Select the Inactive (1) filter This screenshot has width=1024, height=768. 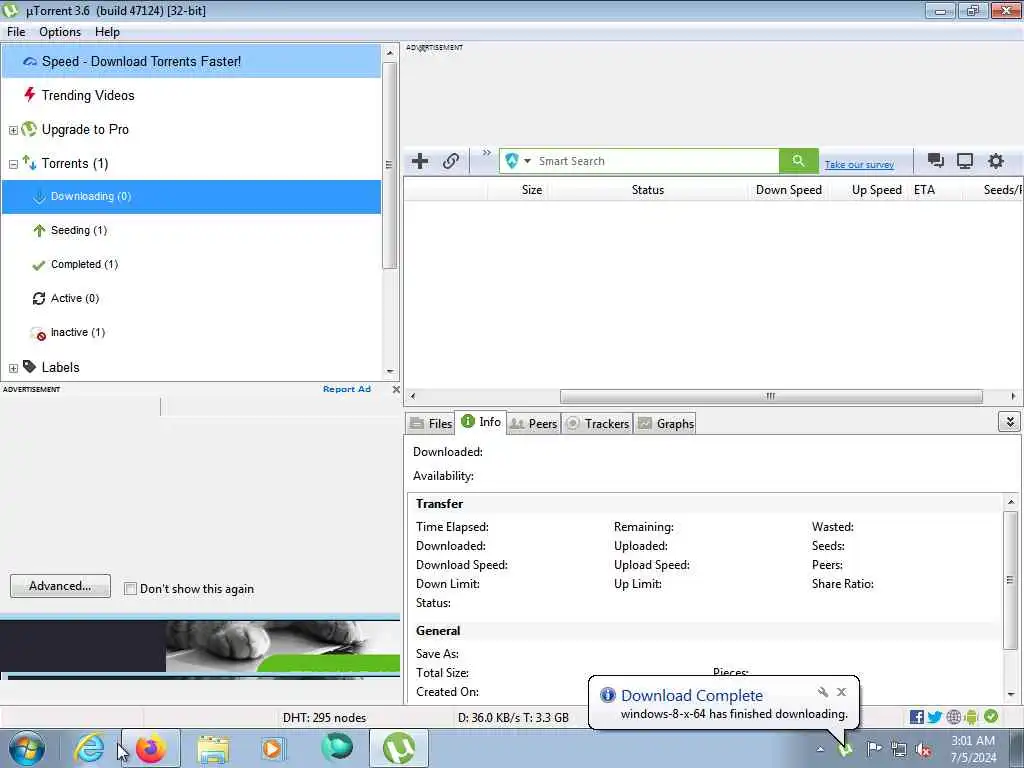191,332
